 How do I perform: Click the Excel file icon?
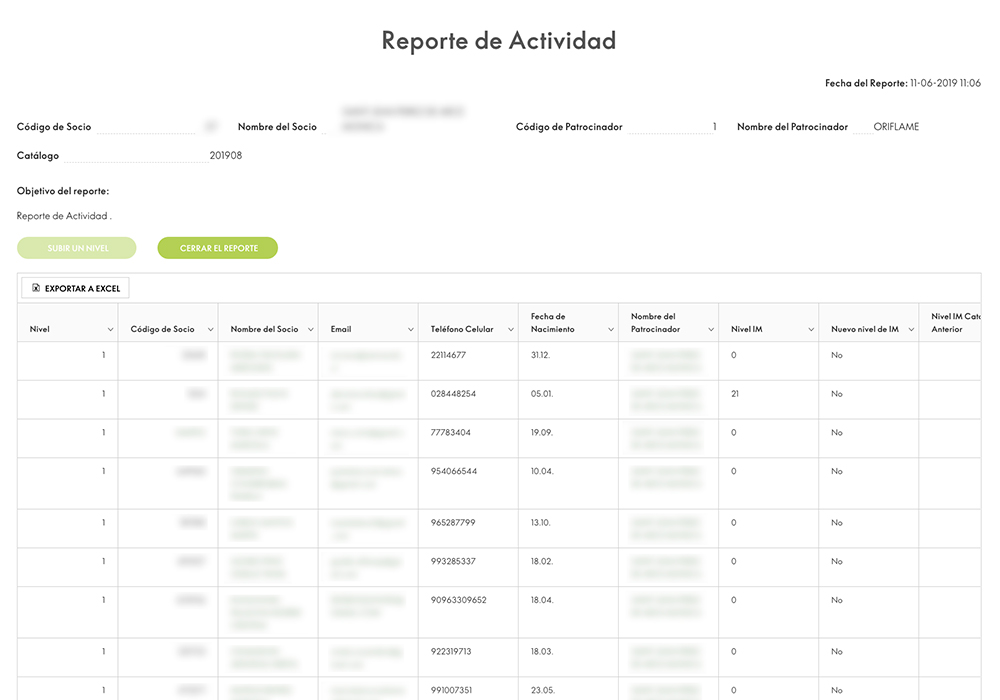click(36, 288)
